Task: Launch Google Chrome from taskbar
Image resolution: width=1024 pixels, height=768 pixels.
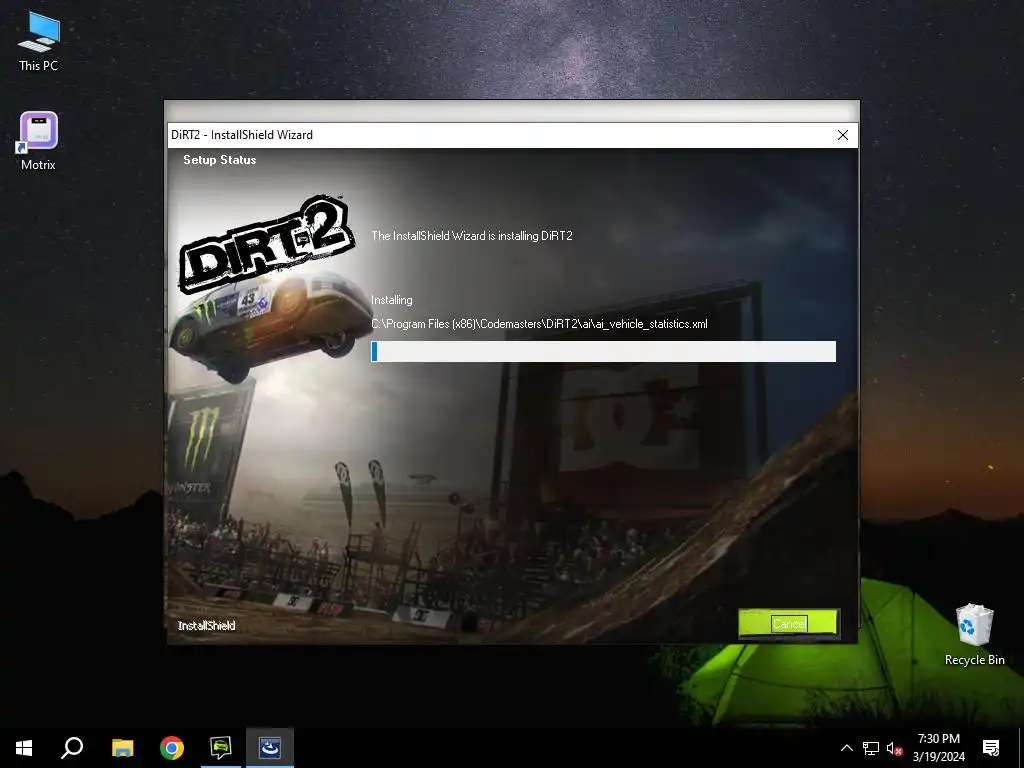Action: (172, 748)
